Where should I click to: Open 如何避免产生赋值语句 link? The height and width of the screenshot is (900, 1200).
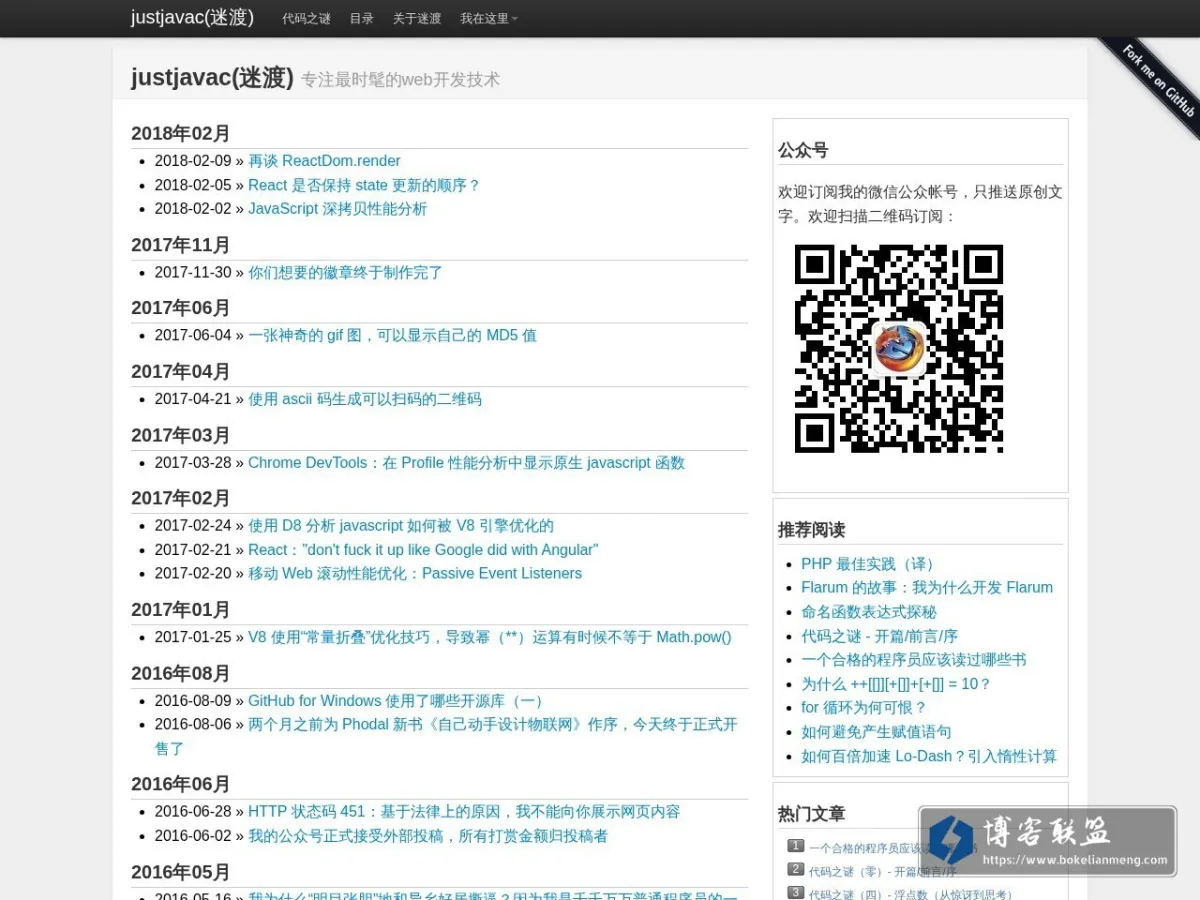[x=876, y=732]
